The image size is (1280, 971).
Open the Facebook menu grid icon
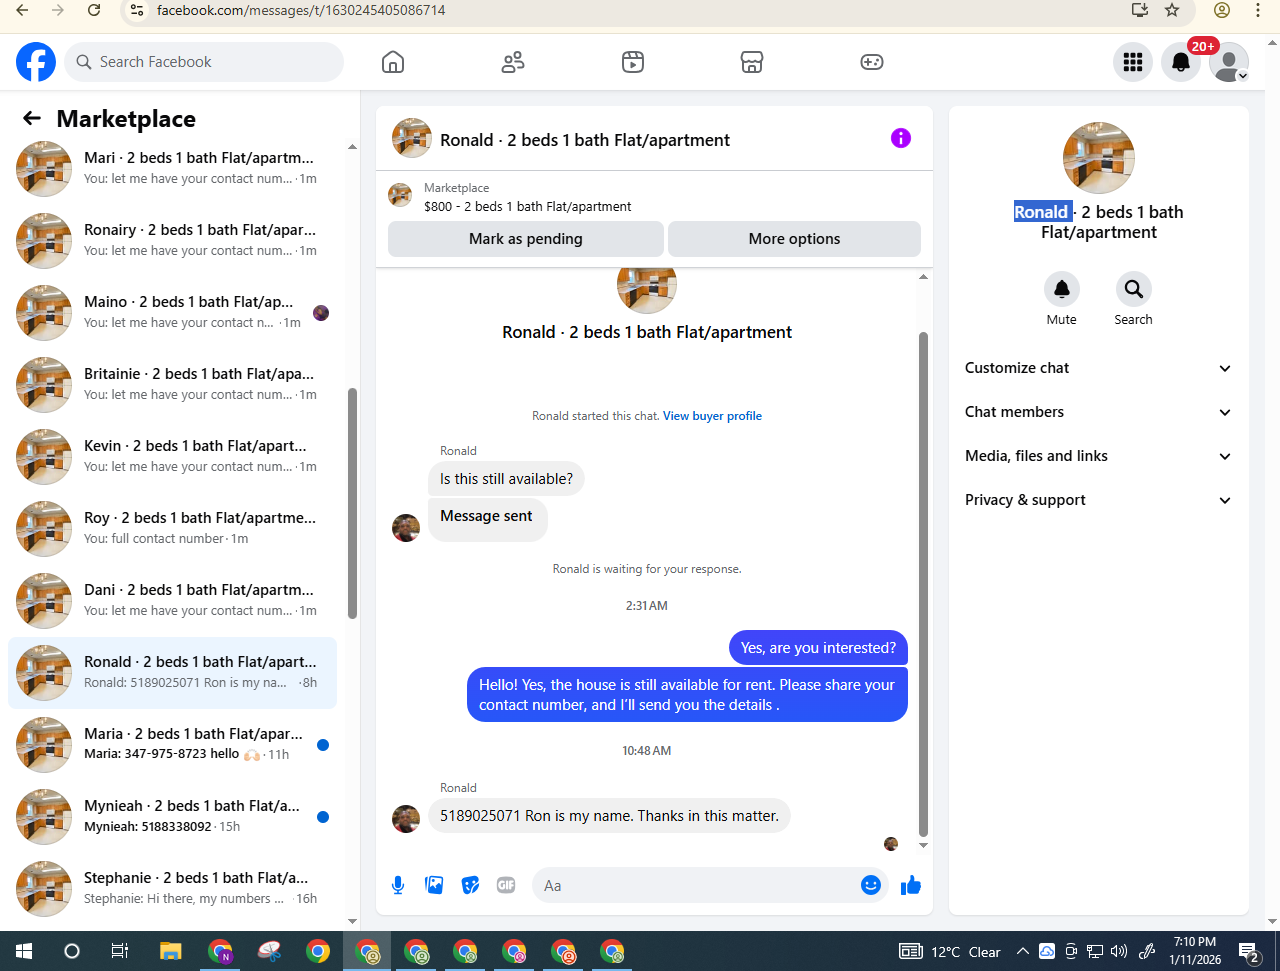tap(1133, 62)
